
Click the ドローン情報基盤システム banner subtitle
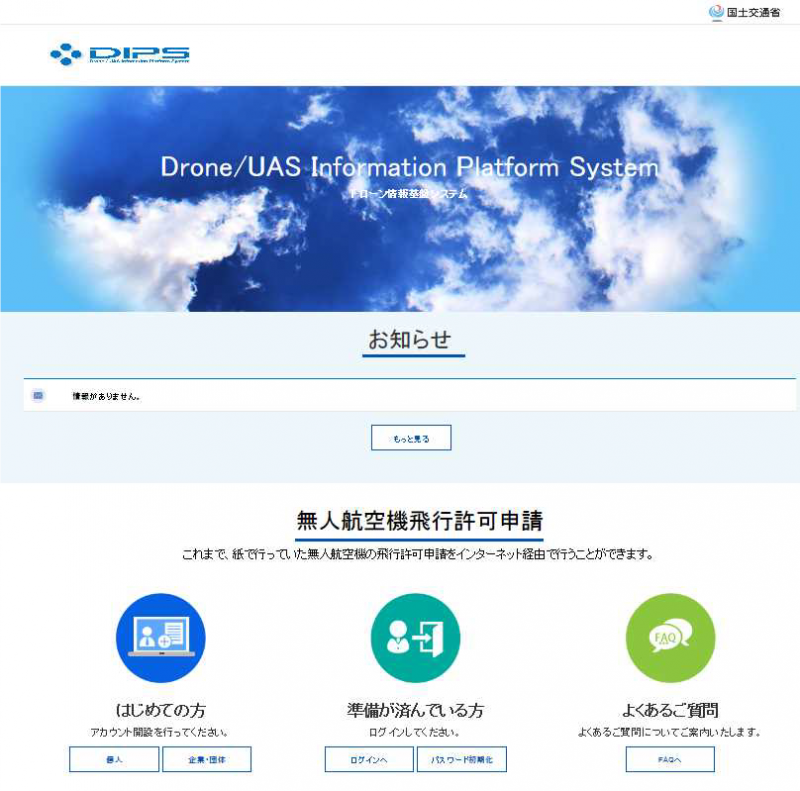click(409, 193)
